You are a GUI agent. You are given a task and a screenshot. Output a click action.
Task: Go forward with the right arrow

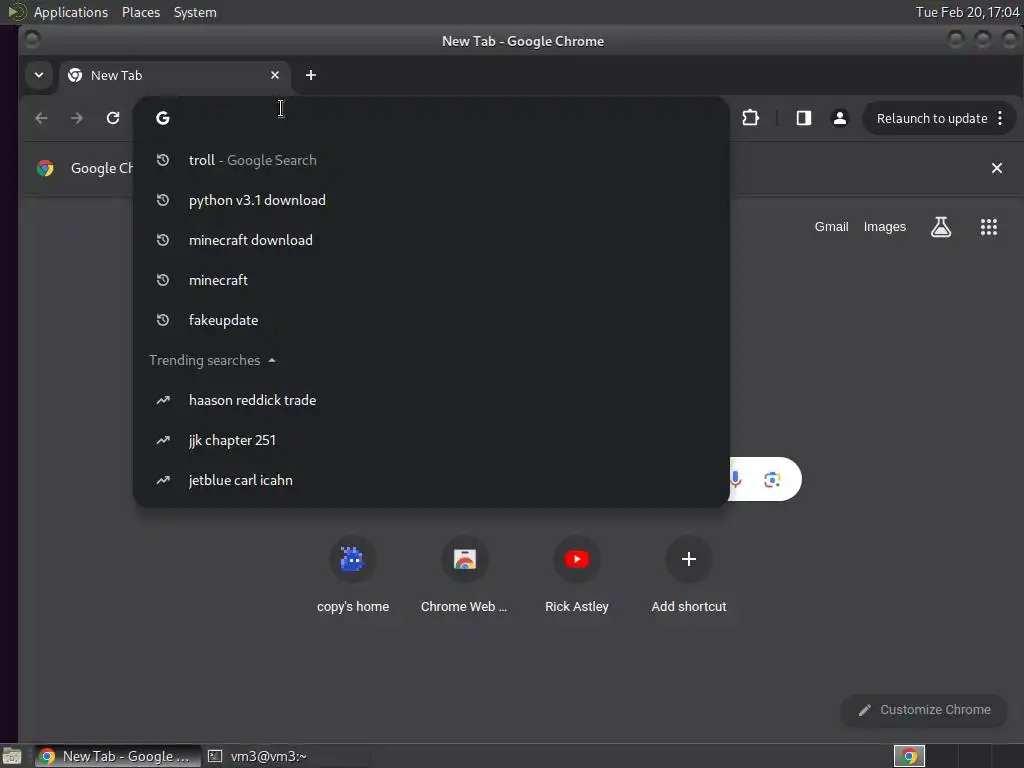point(77,118)
